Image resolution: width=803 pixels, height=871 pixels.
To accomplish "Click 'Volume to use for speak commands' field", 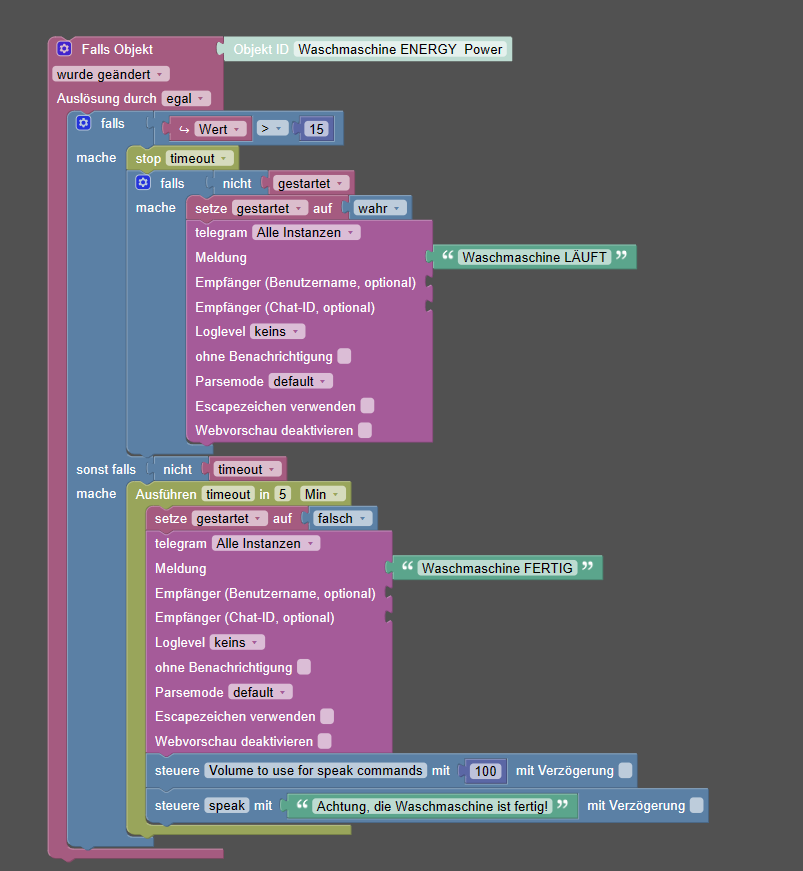I will click(x=315, y=770).
